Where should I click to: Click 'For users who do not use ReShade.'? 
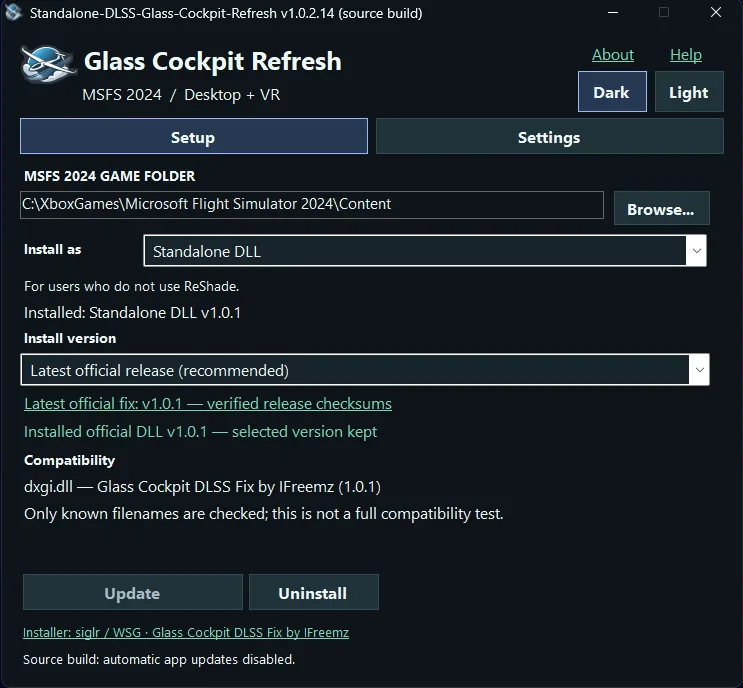tap(131, 286)
